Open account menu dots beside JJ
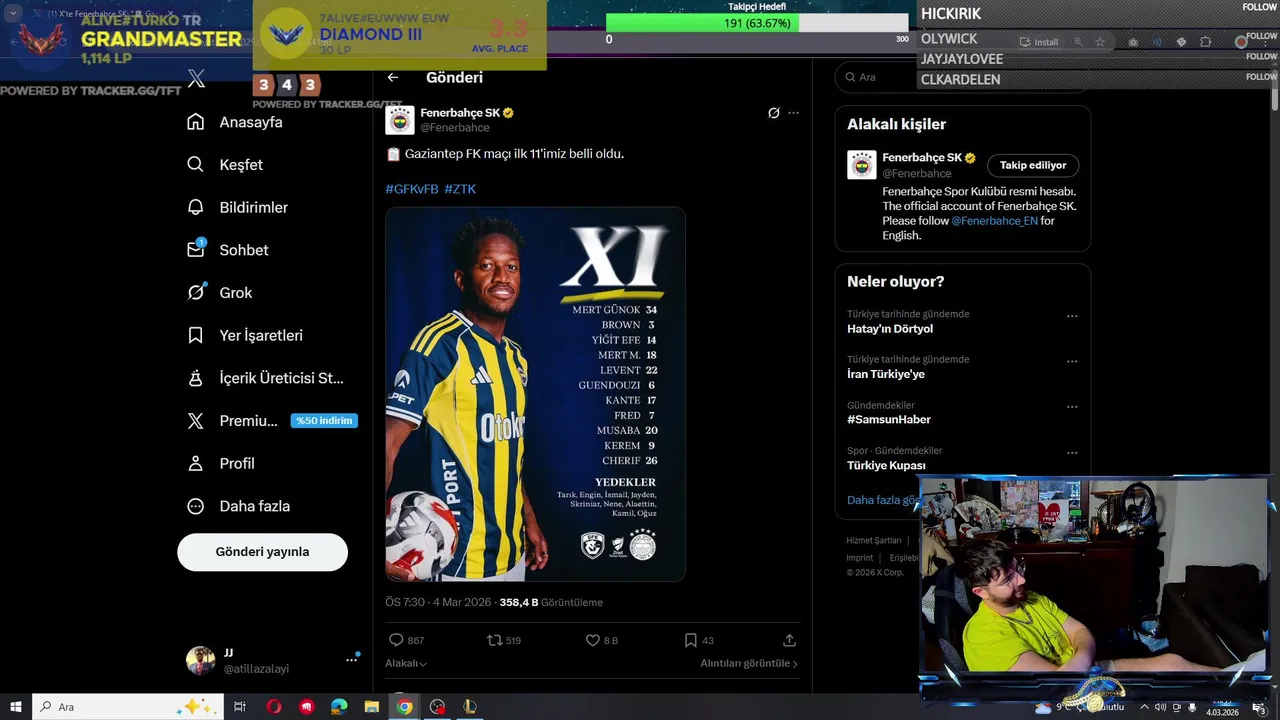The height and width of the screenshot is (720, 1280). [352, 660]
